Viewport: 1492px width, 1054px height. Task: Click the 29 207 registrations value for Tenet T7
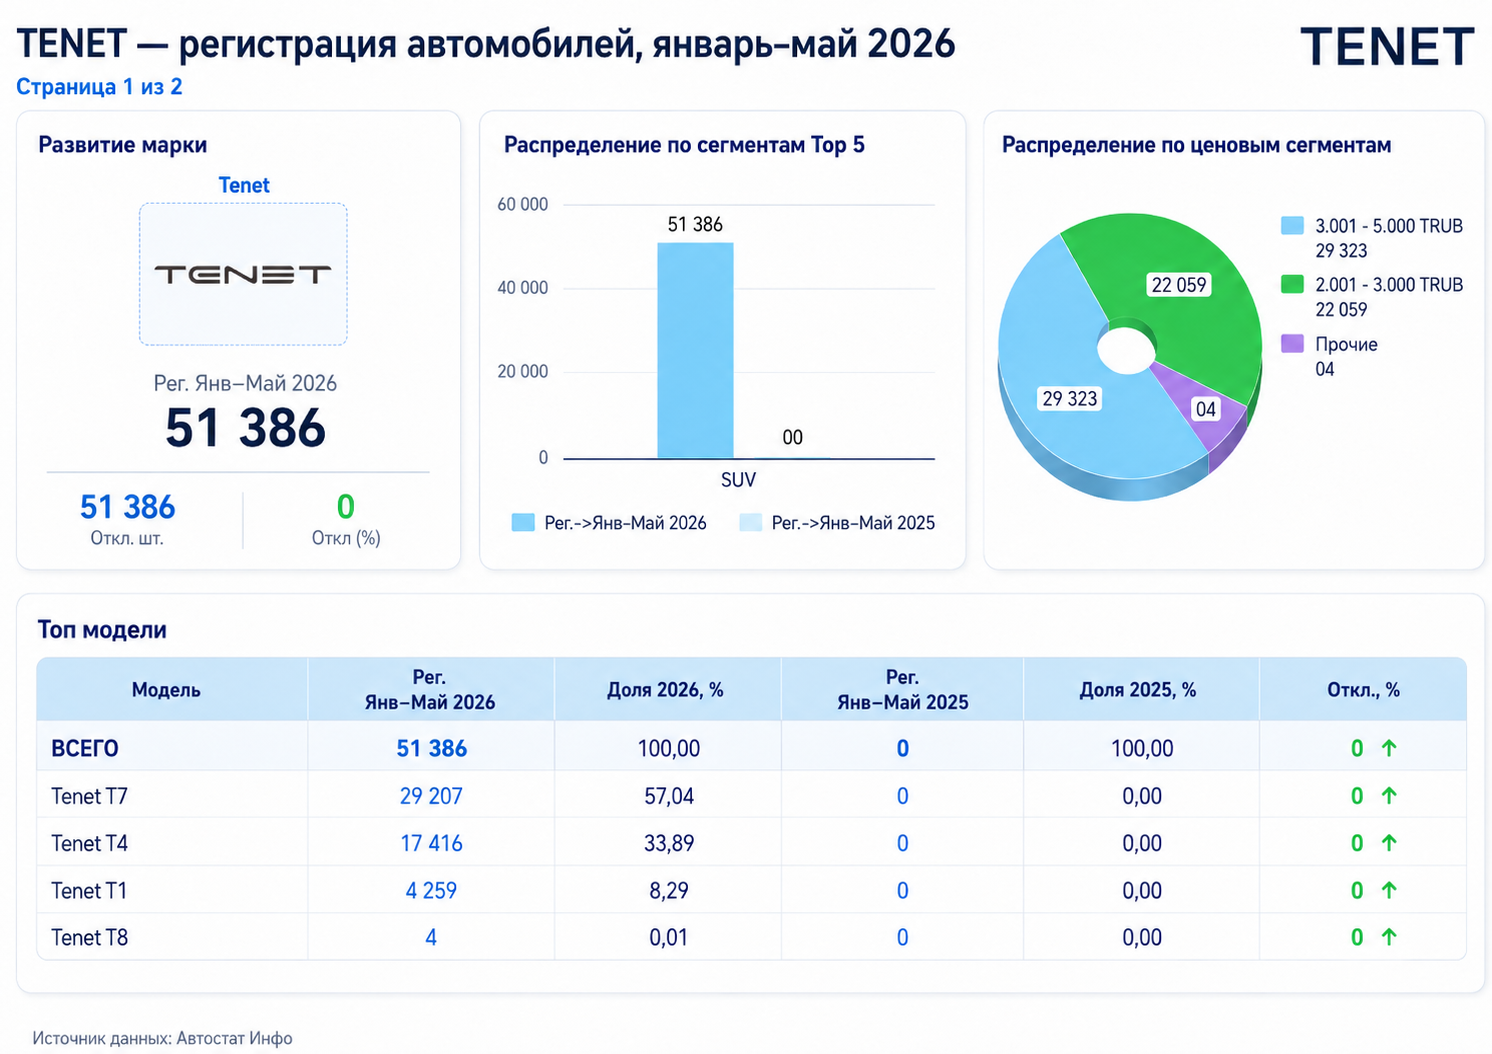(431, 796)
